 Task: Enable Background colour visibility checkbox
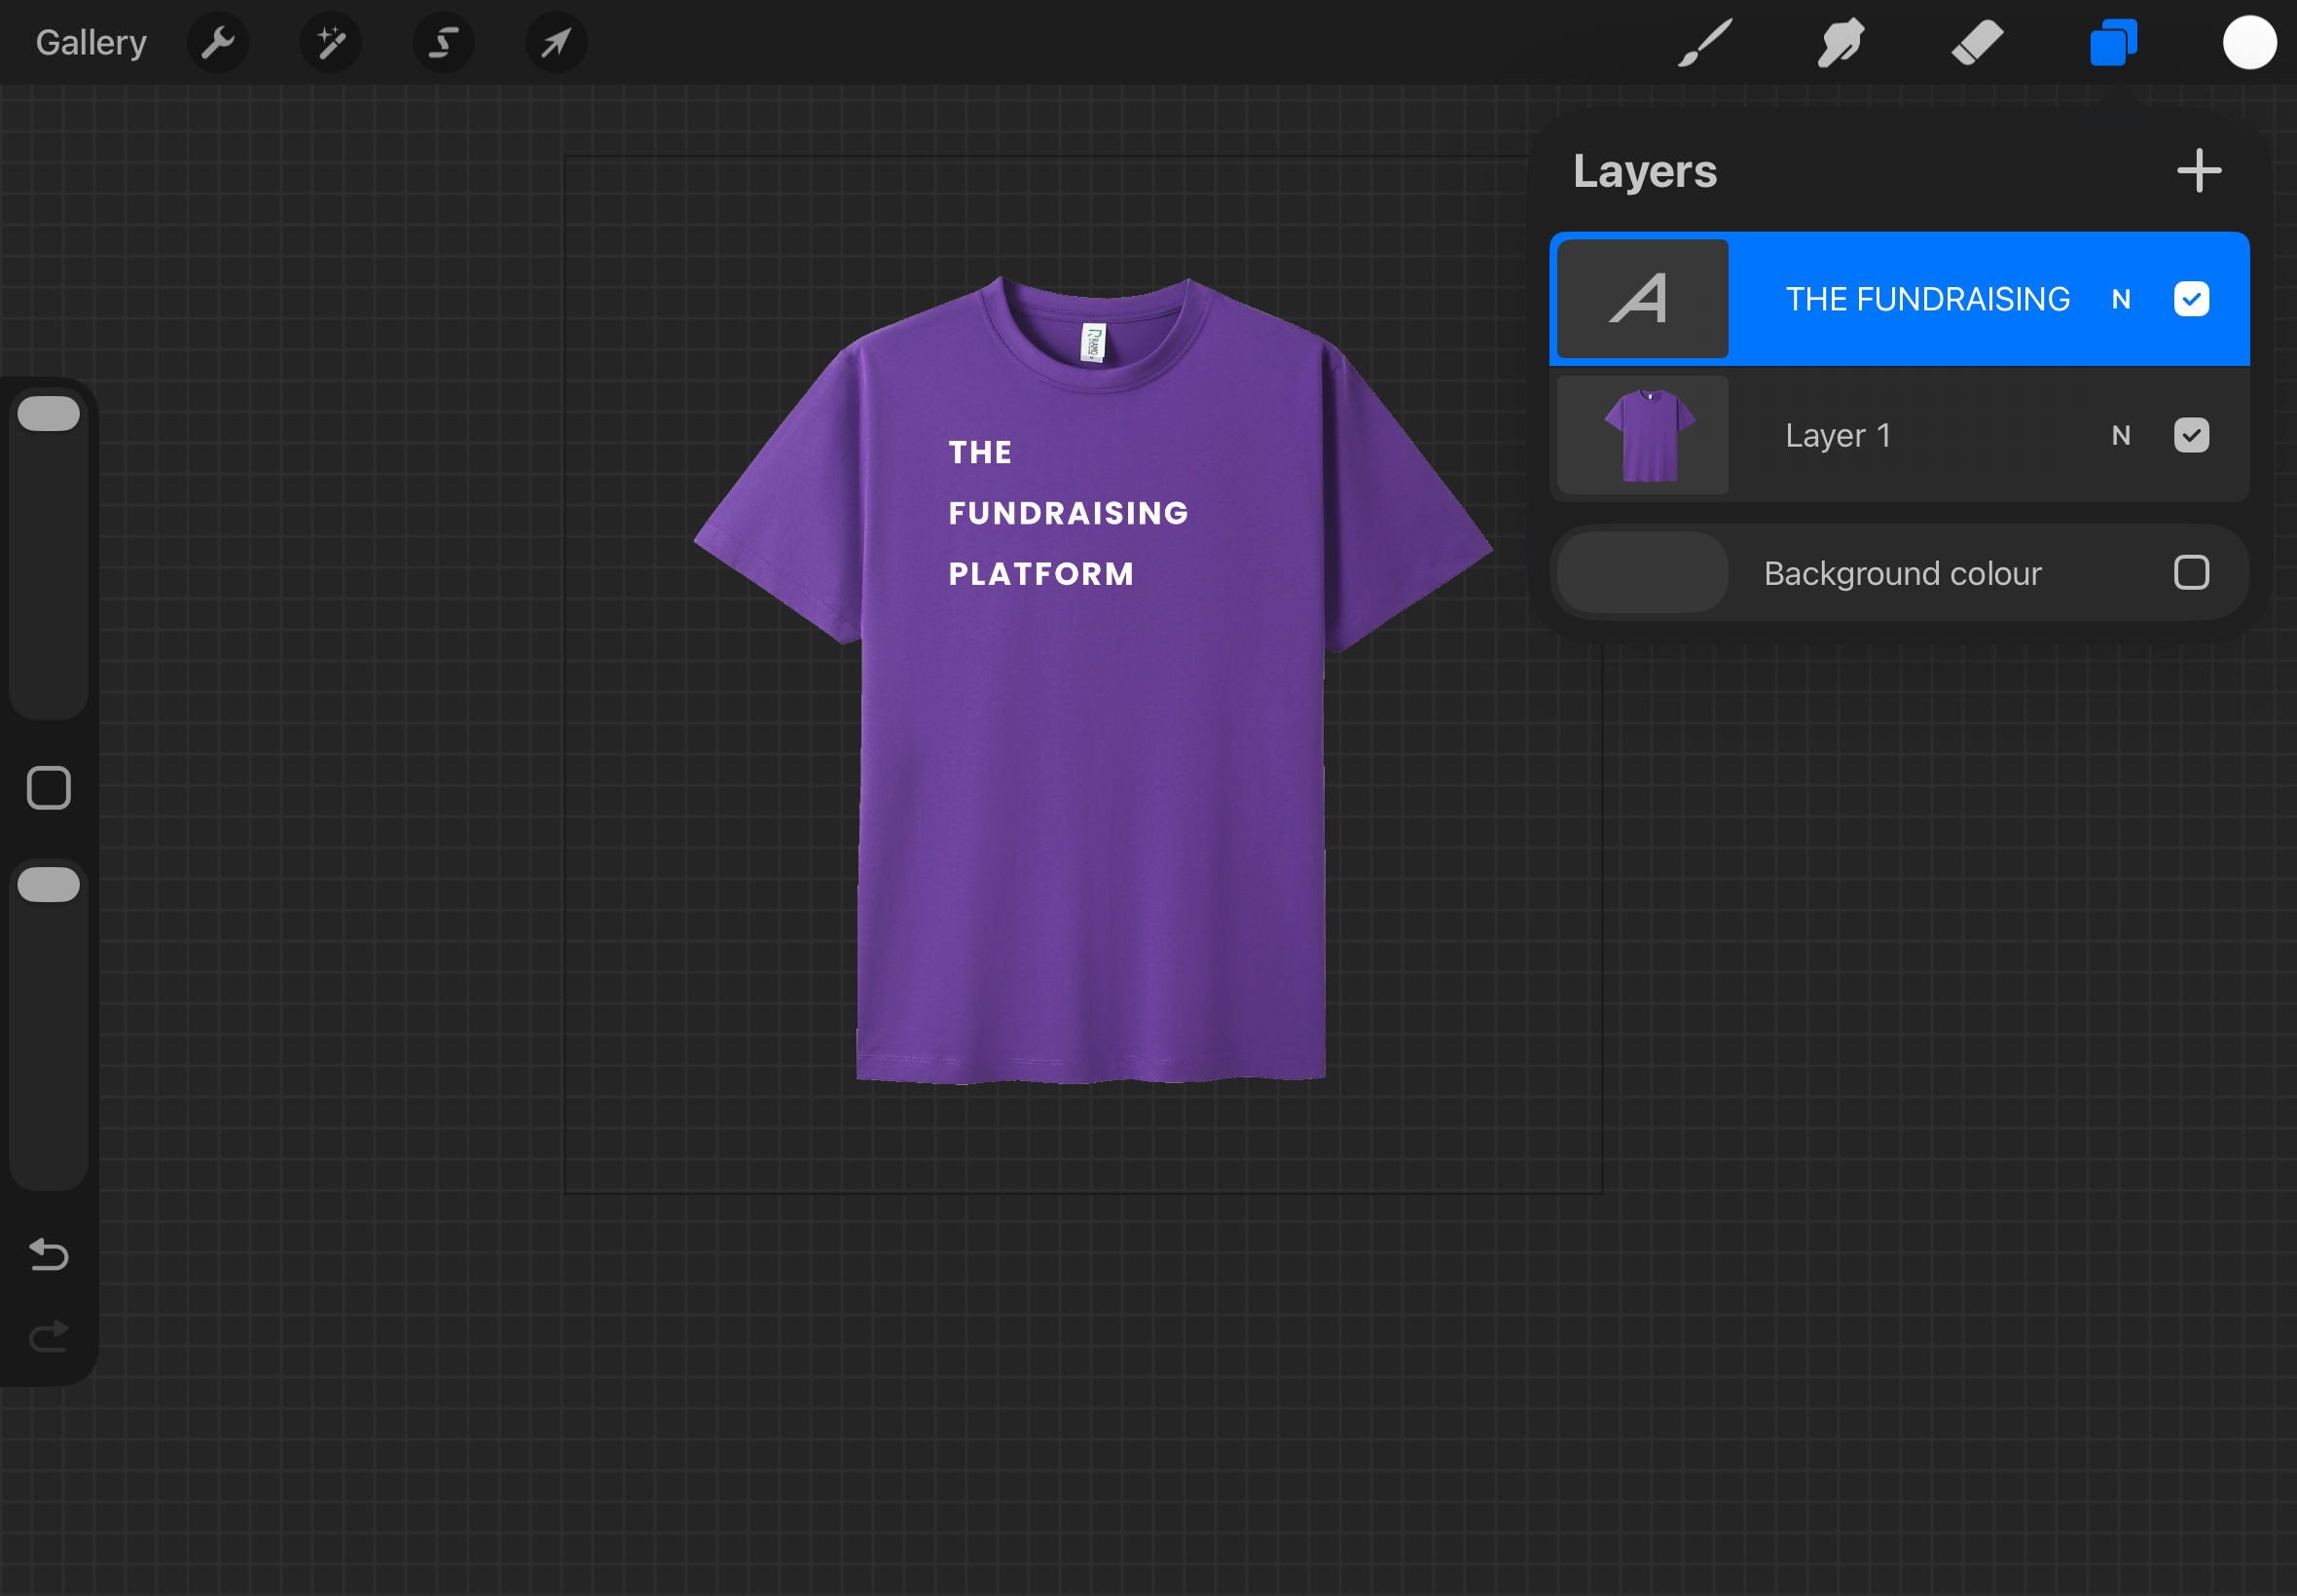pyautogui.click(x=2191, y=573)
